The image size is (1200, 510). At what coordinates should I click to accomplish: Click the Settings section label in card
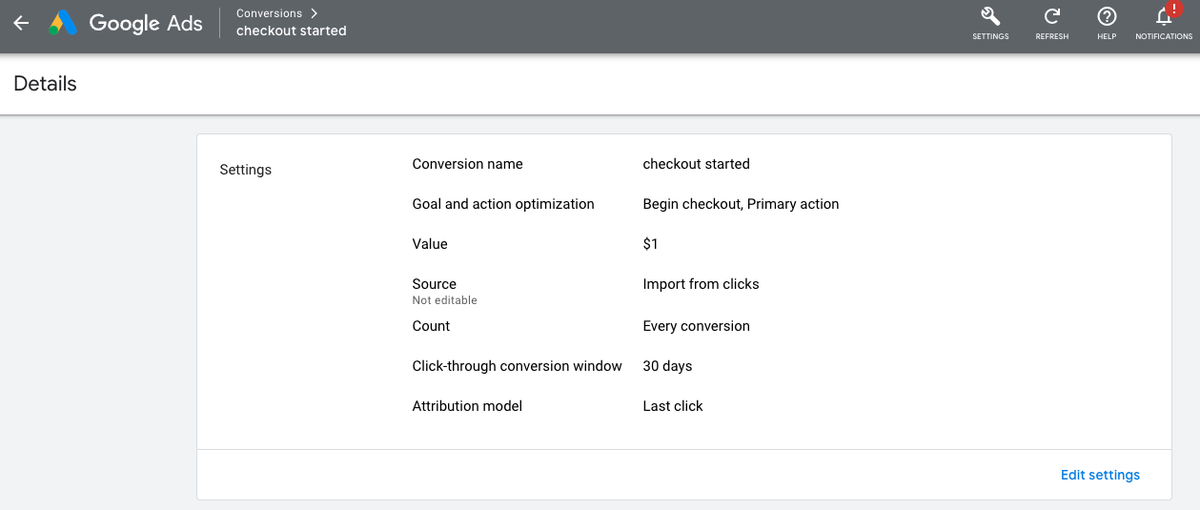click(245, 170)
